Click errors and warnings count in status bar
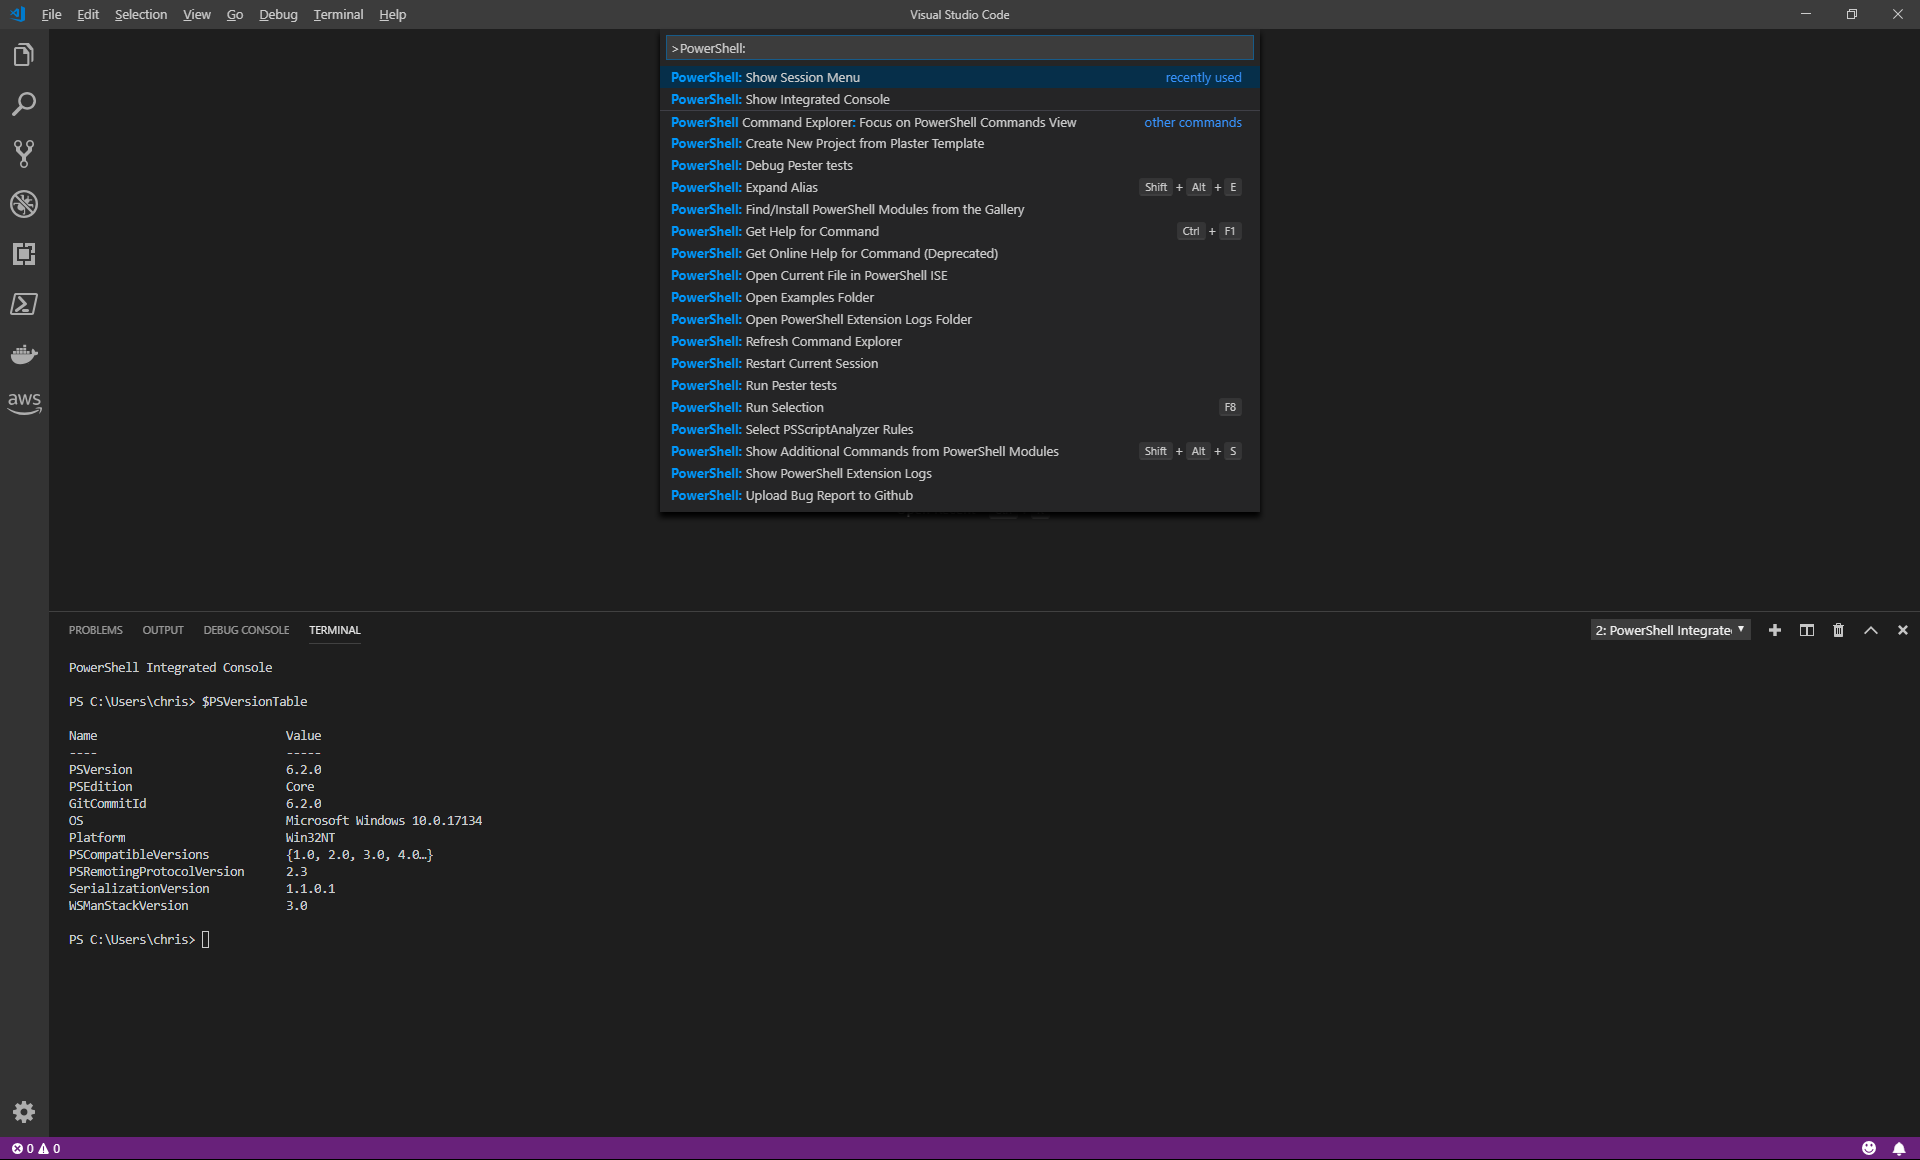This screenshot has height=1160, width=1920. 36,1148
